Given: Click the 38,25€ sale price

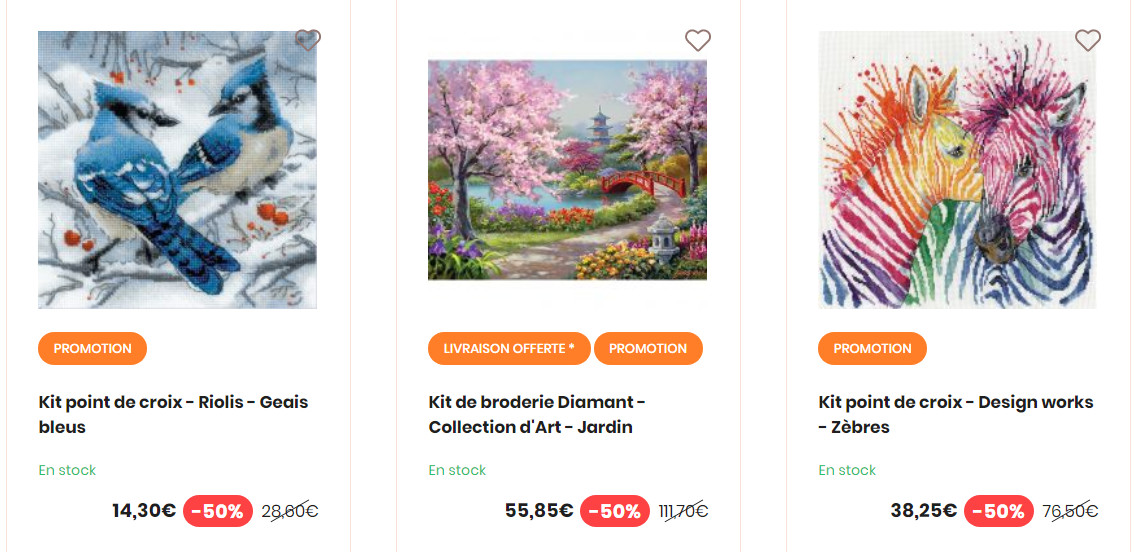Looking at the screenshot, I should coord(923,511).
